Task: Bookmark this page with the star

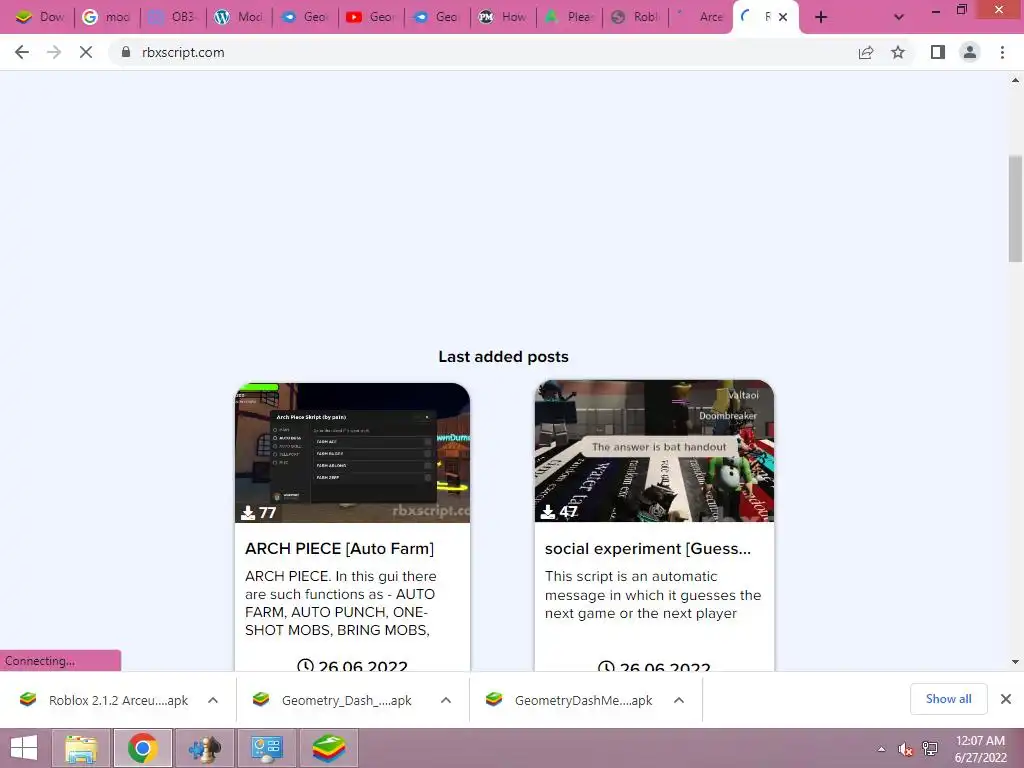Action: tap(898, 52)
